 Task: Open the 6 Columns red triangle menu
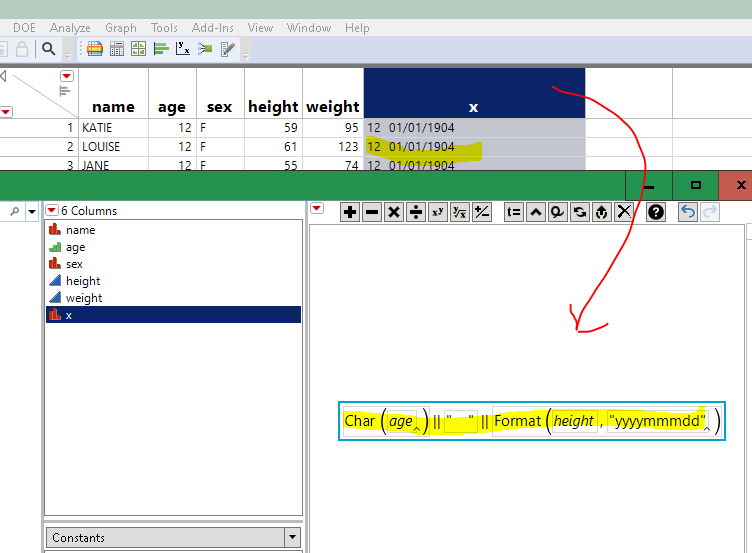click(x=52, y=210)
